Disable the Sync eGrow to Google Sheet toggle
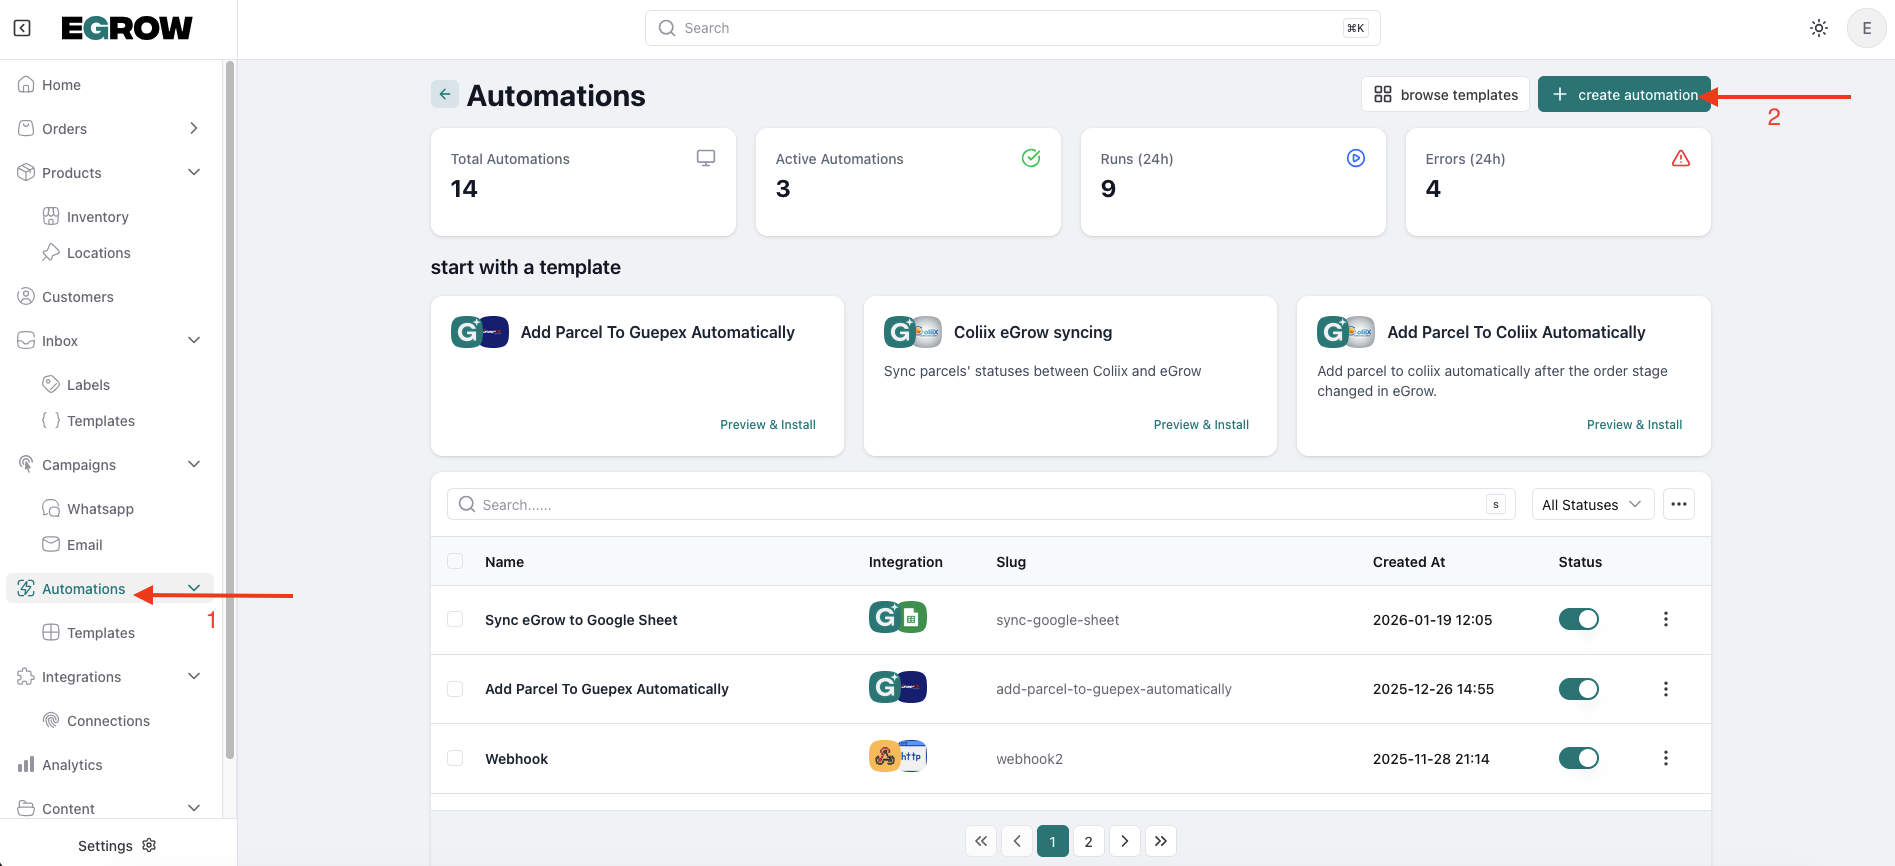 pos(1578,619)
